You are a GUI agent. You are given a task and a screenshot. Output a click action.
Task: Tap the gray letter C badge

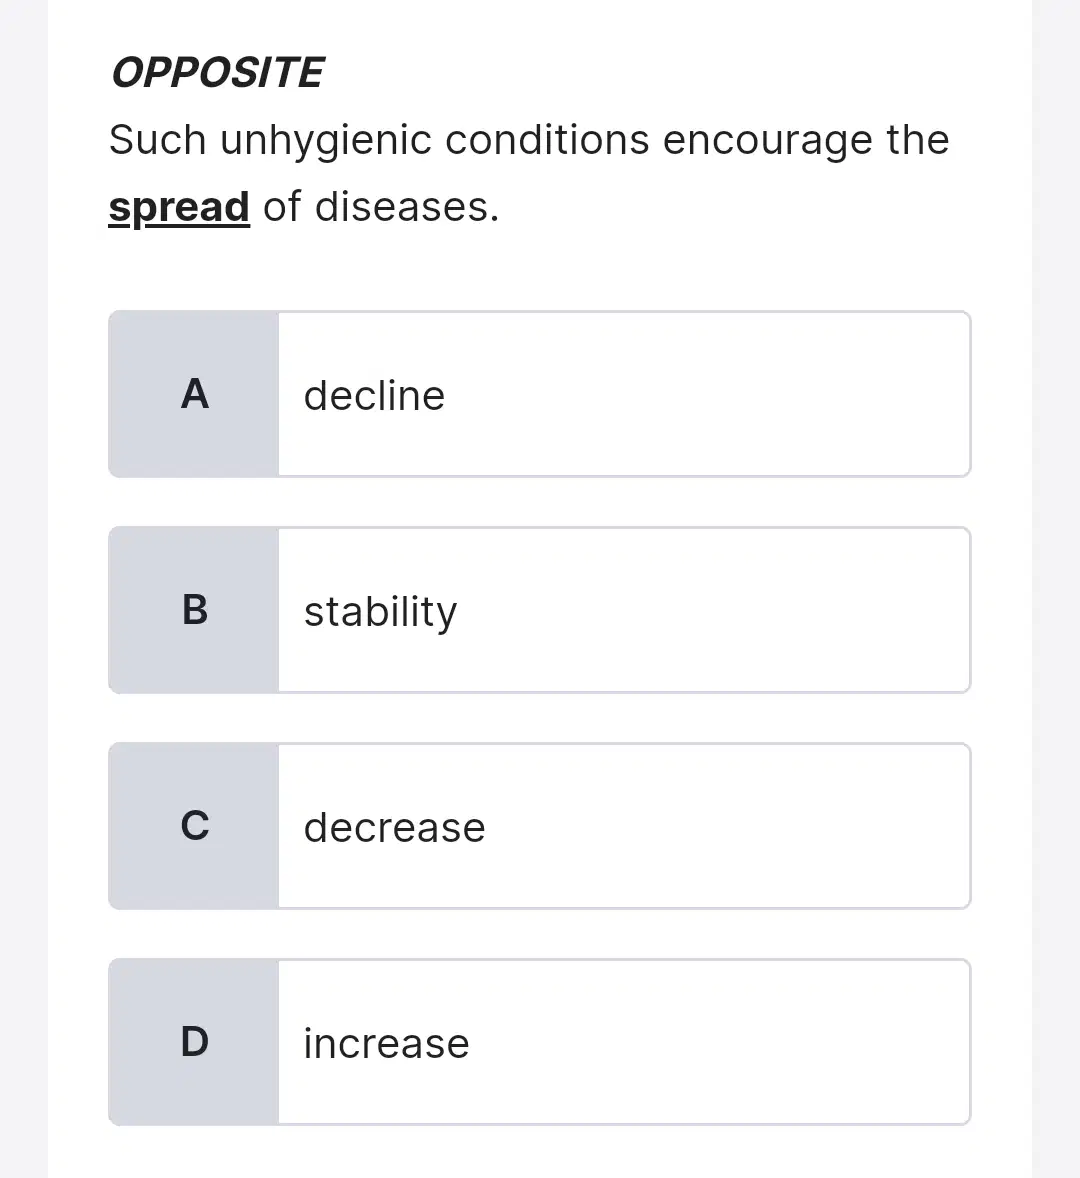tap(194, 826)
